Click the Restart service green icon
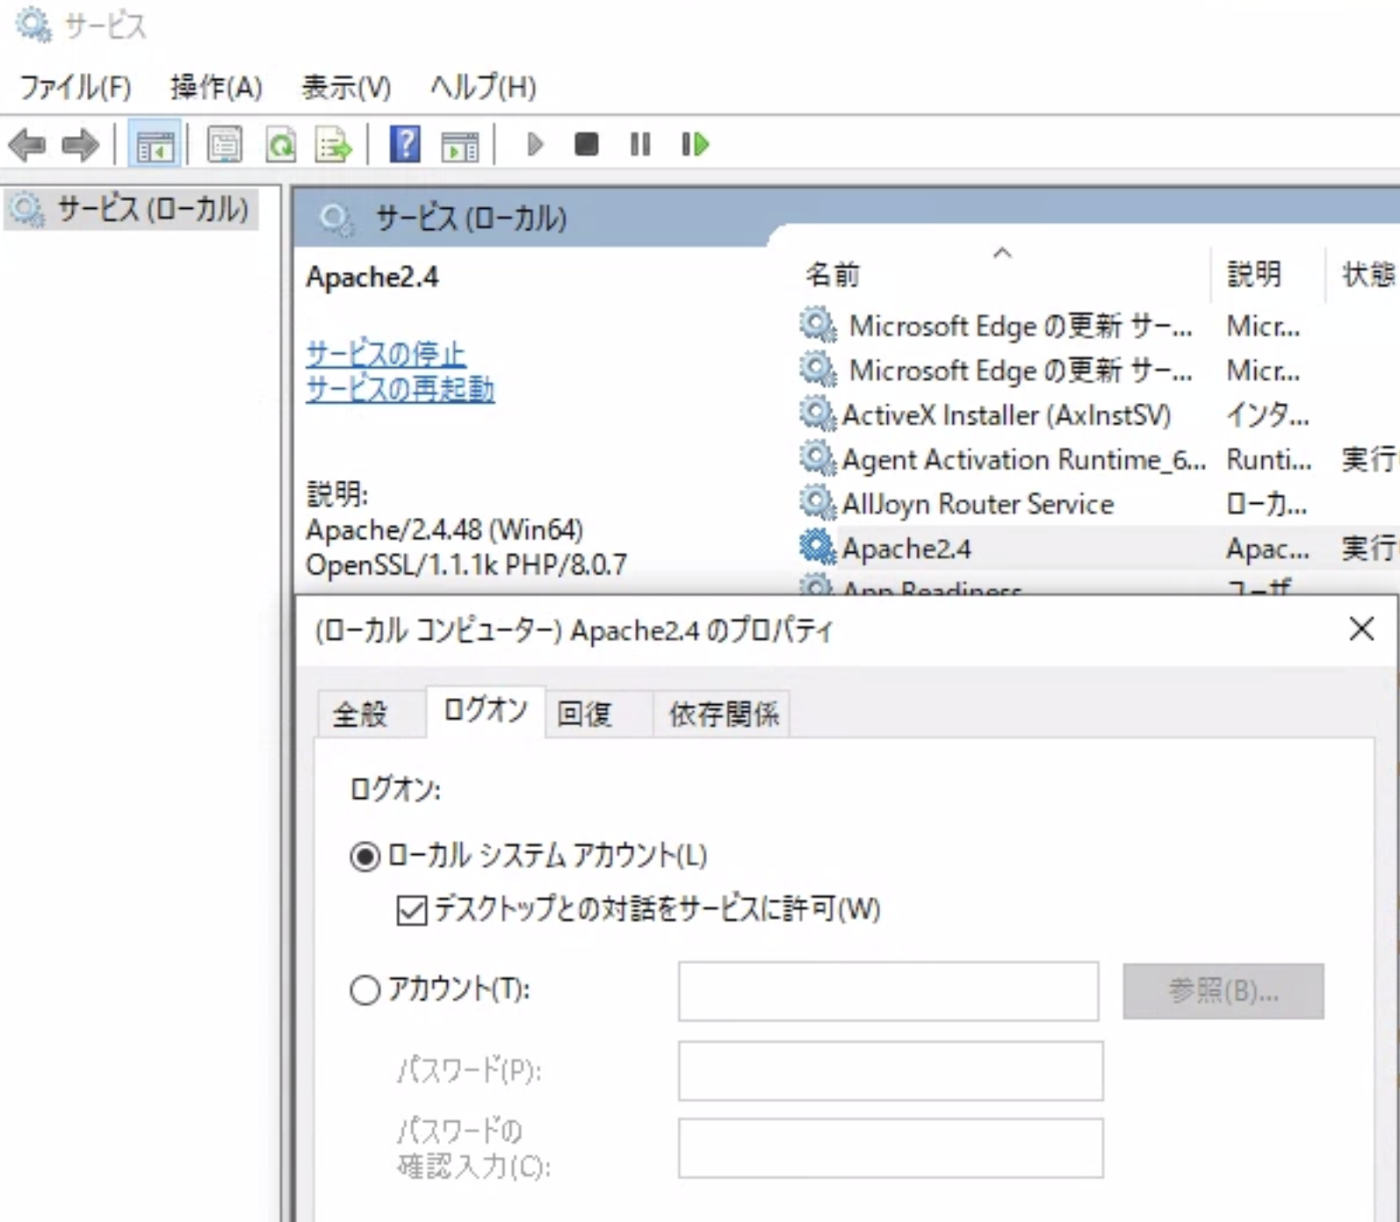Image resolution: width=1400 pixels, height=1222 pixels. click(x=695, y=145)
